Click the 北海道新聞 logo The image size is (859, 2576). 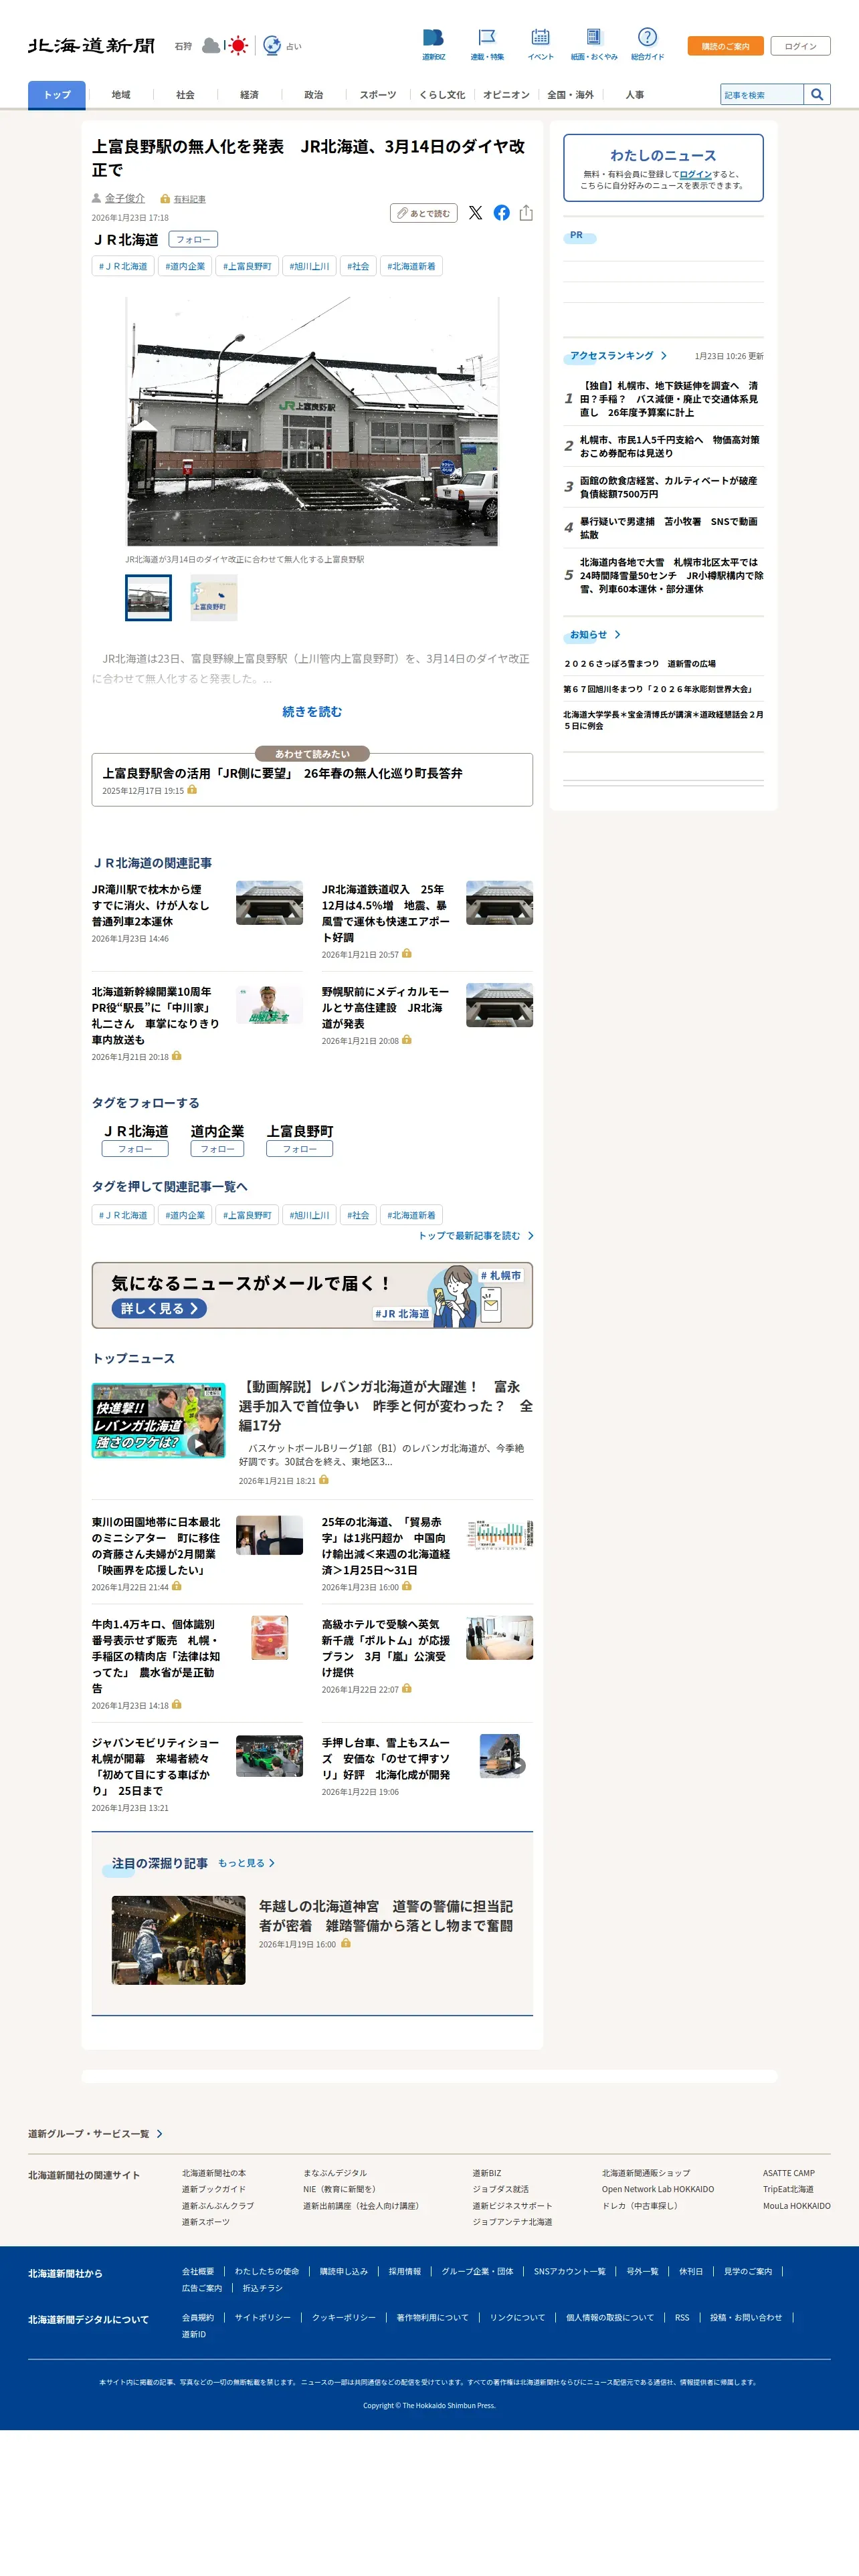tap(91, 46)
